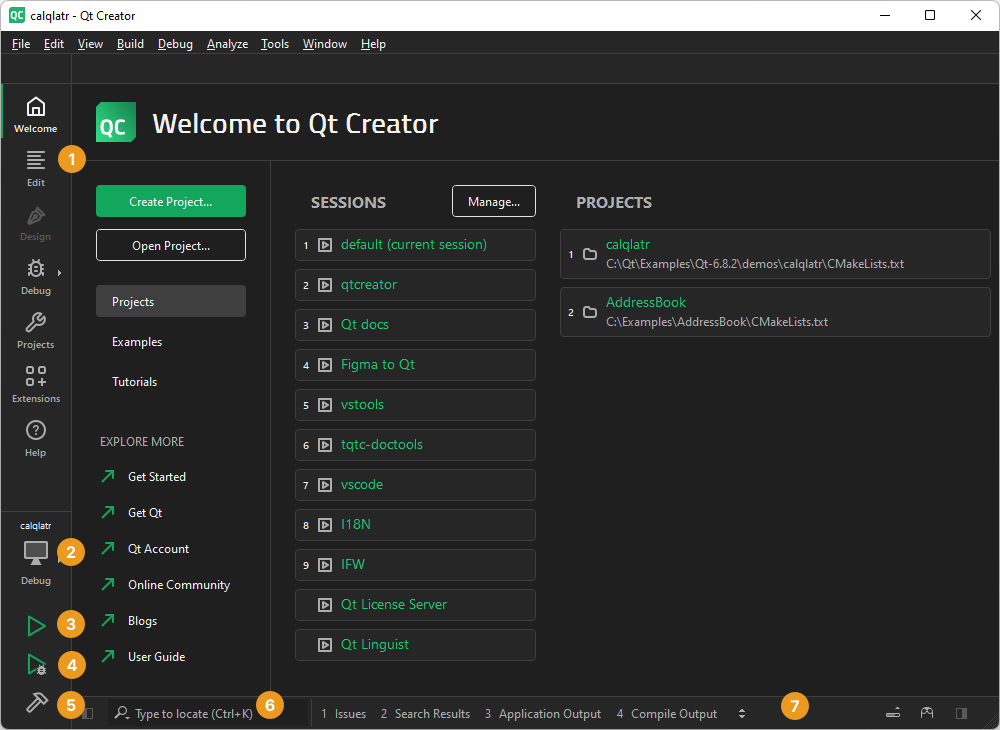Screen dimensions: 1000x730
Task: Open the Search Results output pane
Action: click(x=425, y=713)
